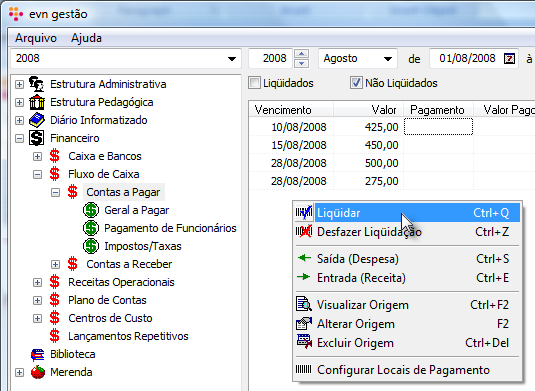Open the Ajuda menu
Viewport: 535px width, 391px height.
[x=86, y=38]
